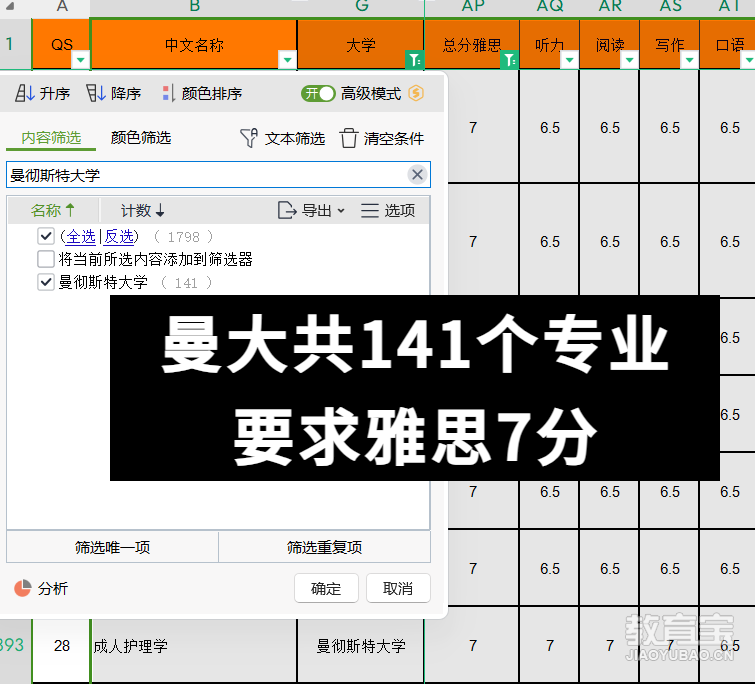Select column AP header
This screenshot has height=684, width=755.
472,7
